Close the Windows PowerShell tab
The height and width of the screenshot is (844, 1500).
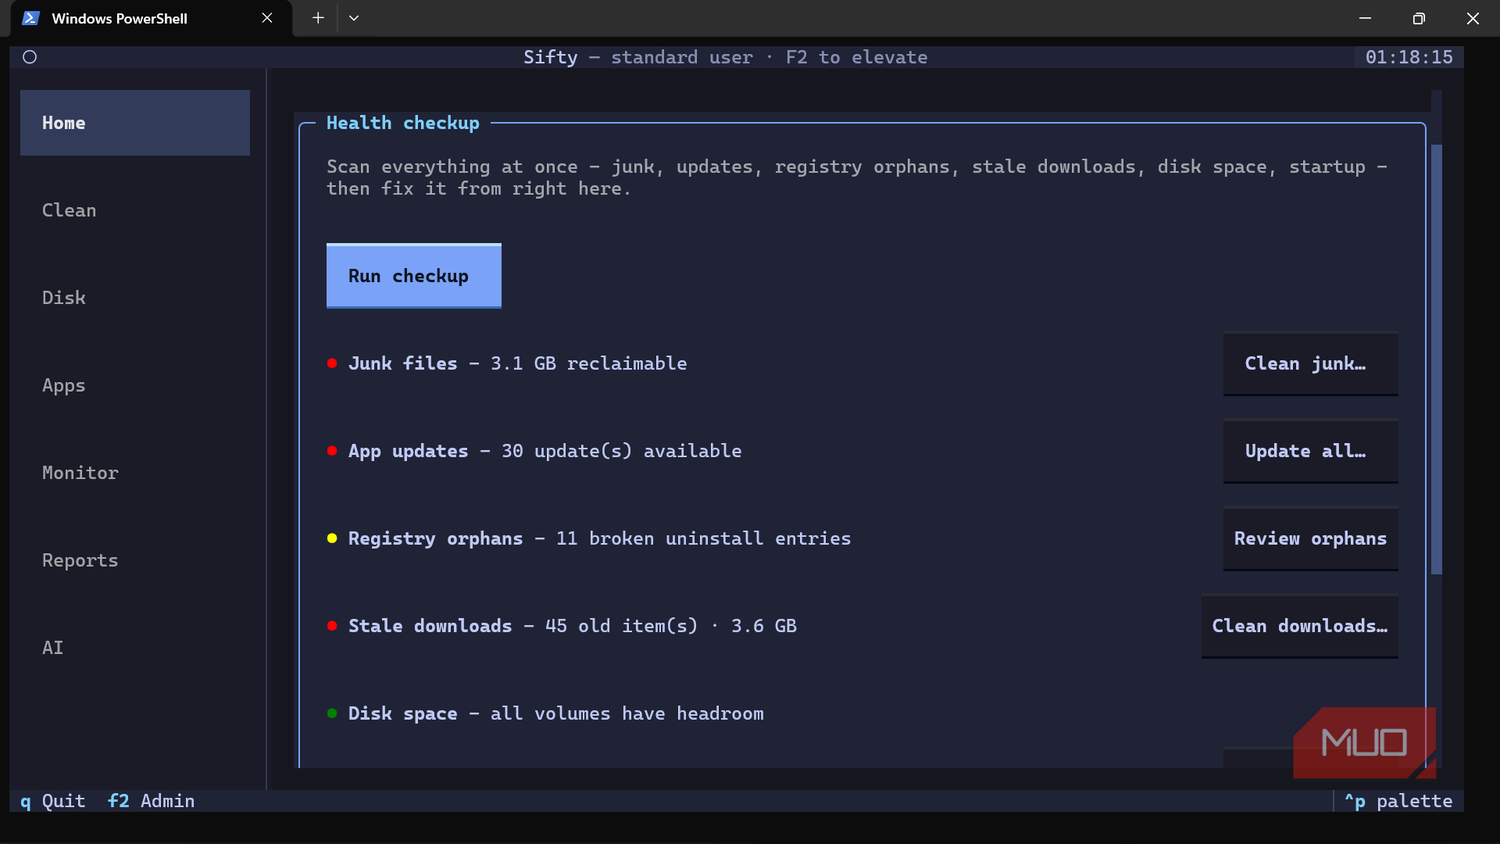(267, 18)
